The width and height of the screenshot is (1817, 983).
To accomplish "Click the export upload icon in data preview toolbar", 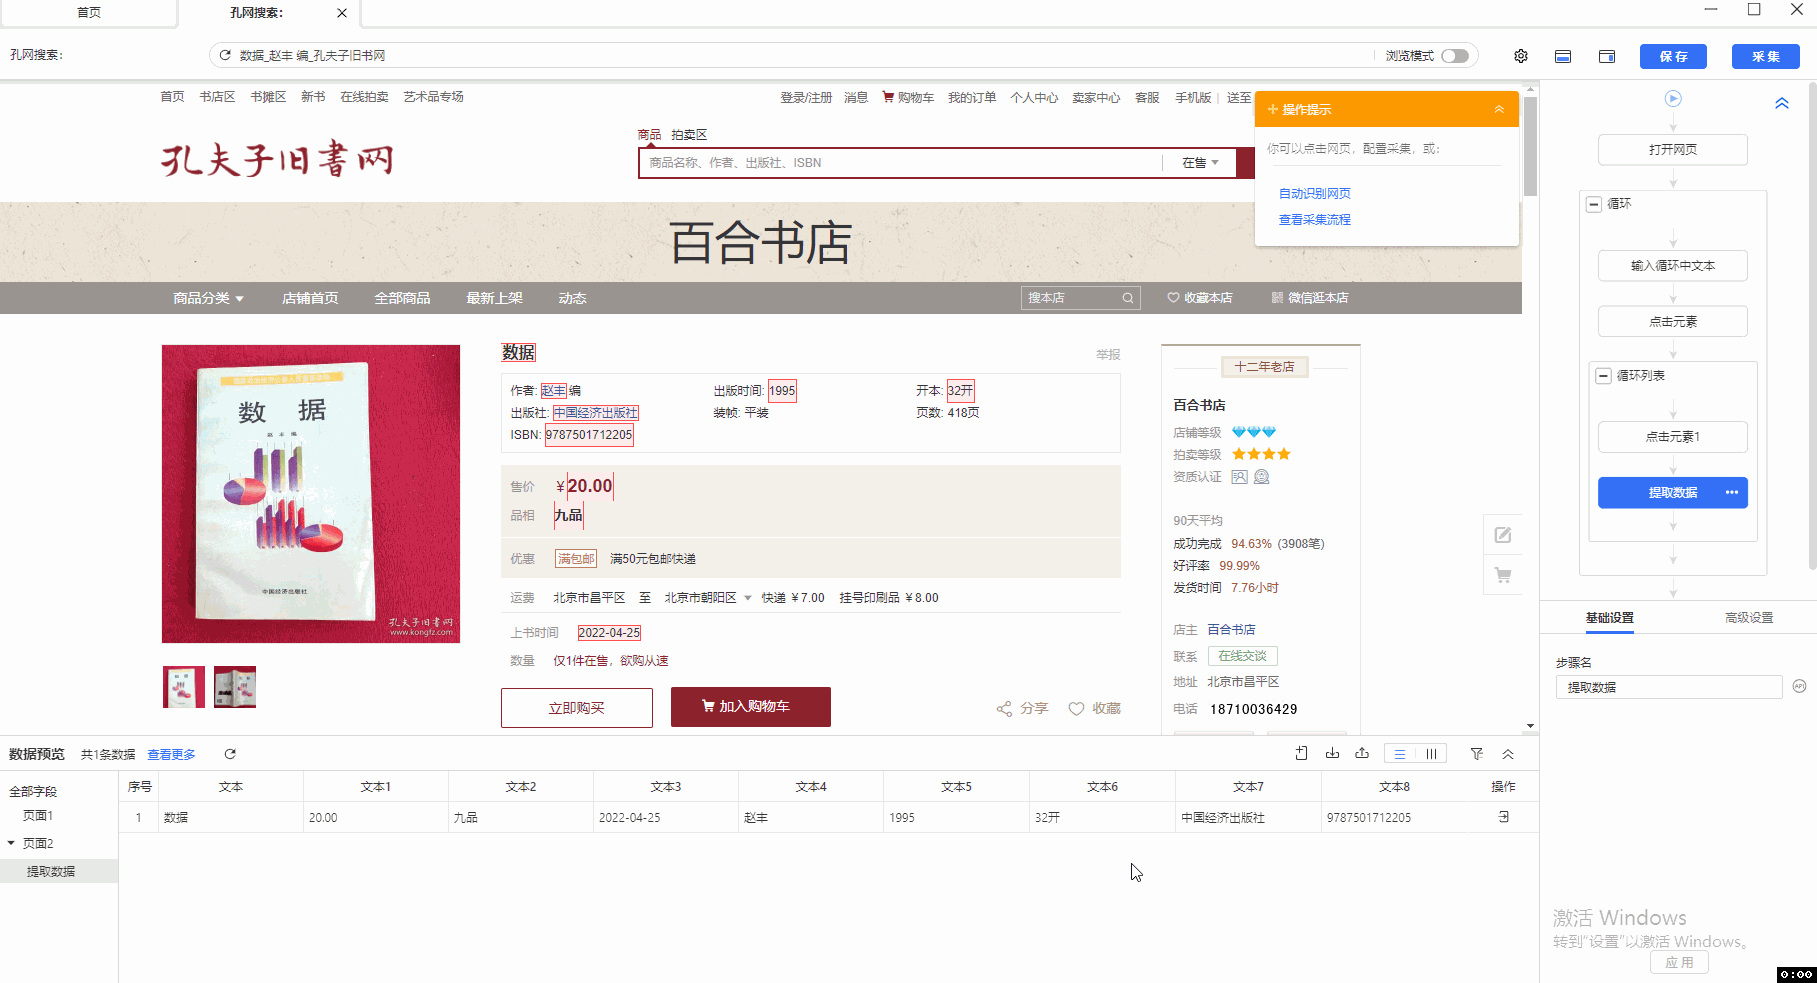I will pyautogui.click(x=1362, y=753).
